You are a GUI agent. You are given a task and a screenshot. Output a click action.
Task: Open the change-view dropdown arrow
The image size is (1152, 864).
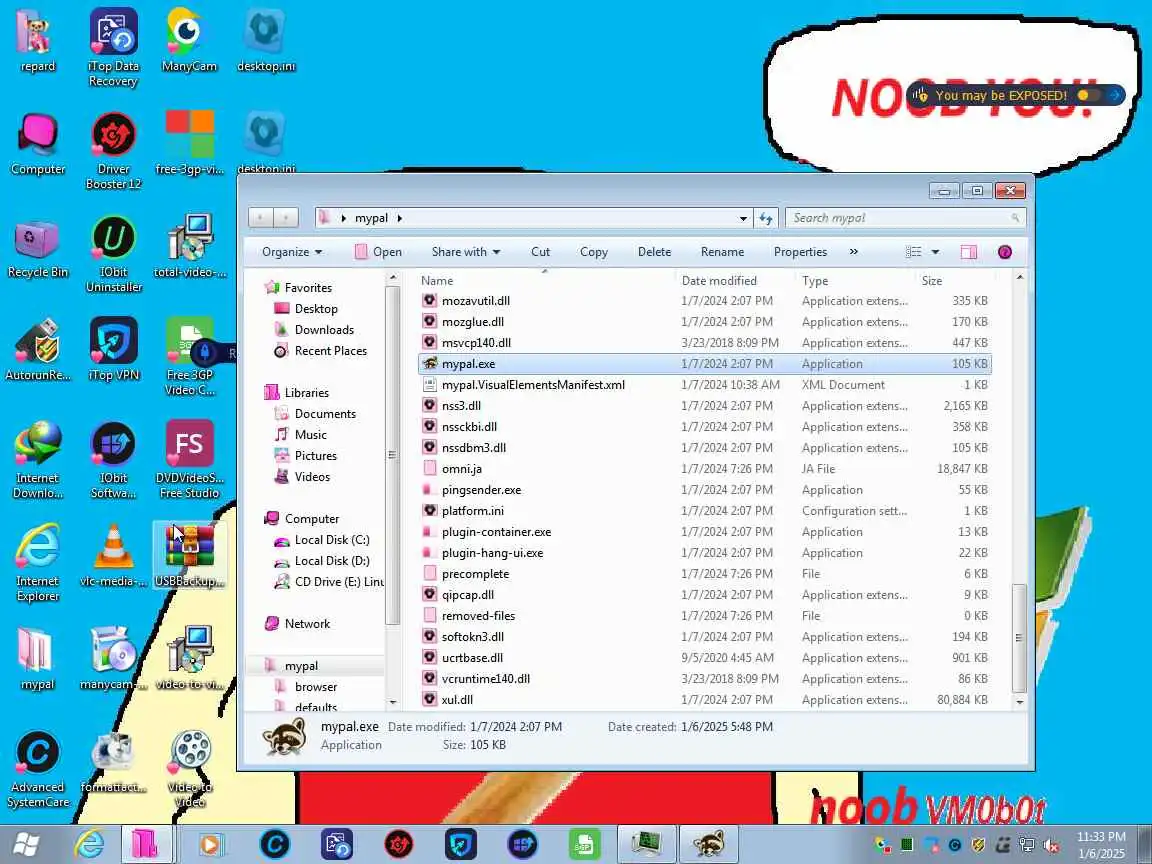click(935, 252)
